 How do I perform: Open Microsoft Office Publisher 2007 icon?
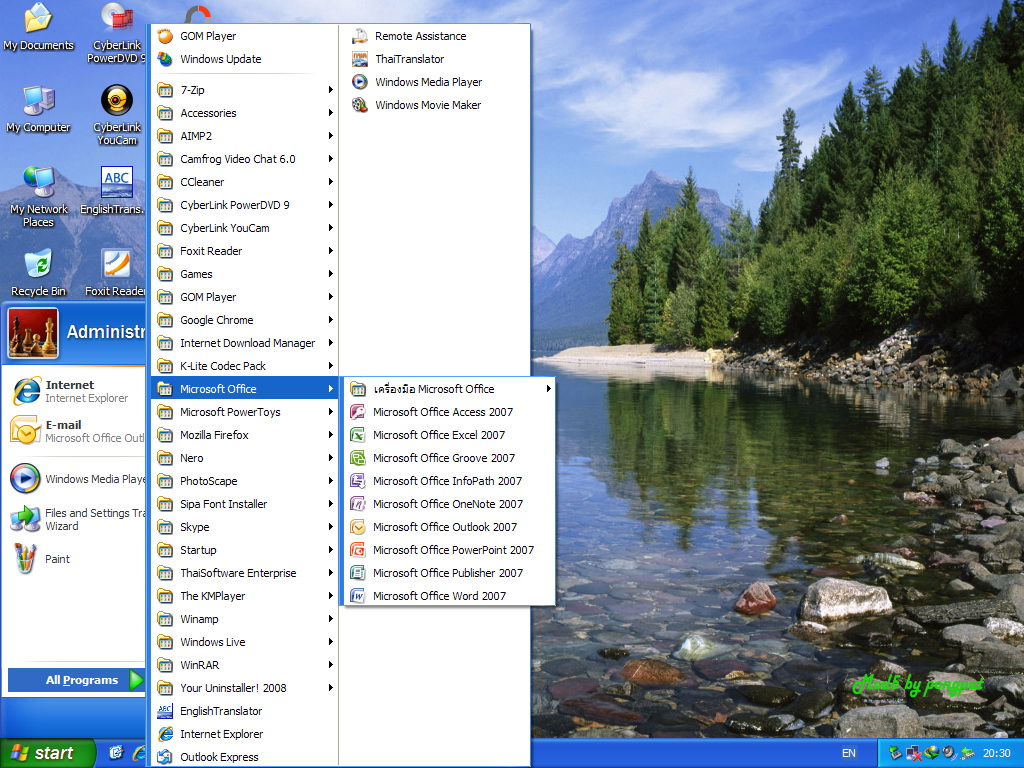point(357,573)
